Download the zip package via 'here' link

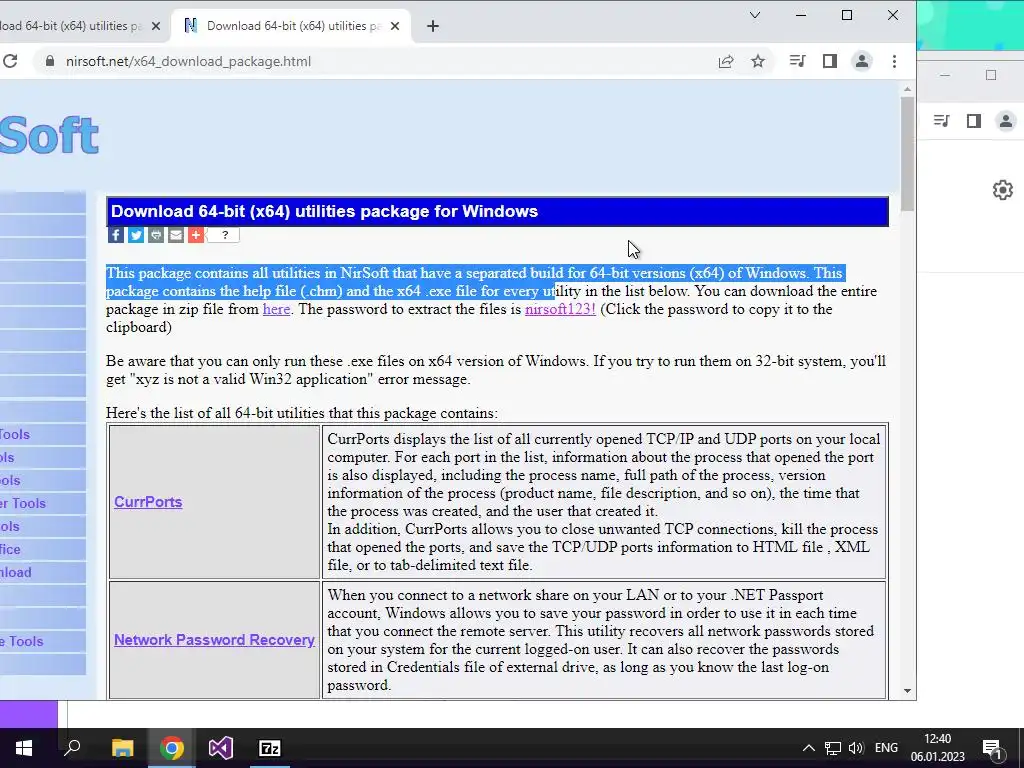(x=276, y=310)
